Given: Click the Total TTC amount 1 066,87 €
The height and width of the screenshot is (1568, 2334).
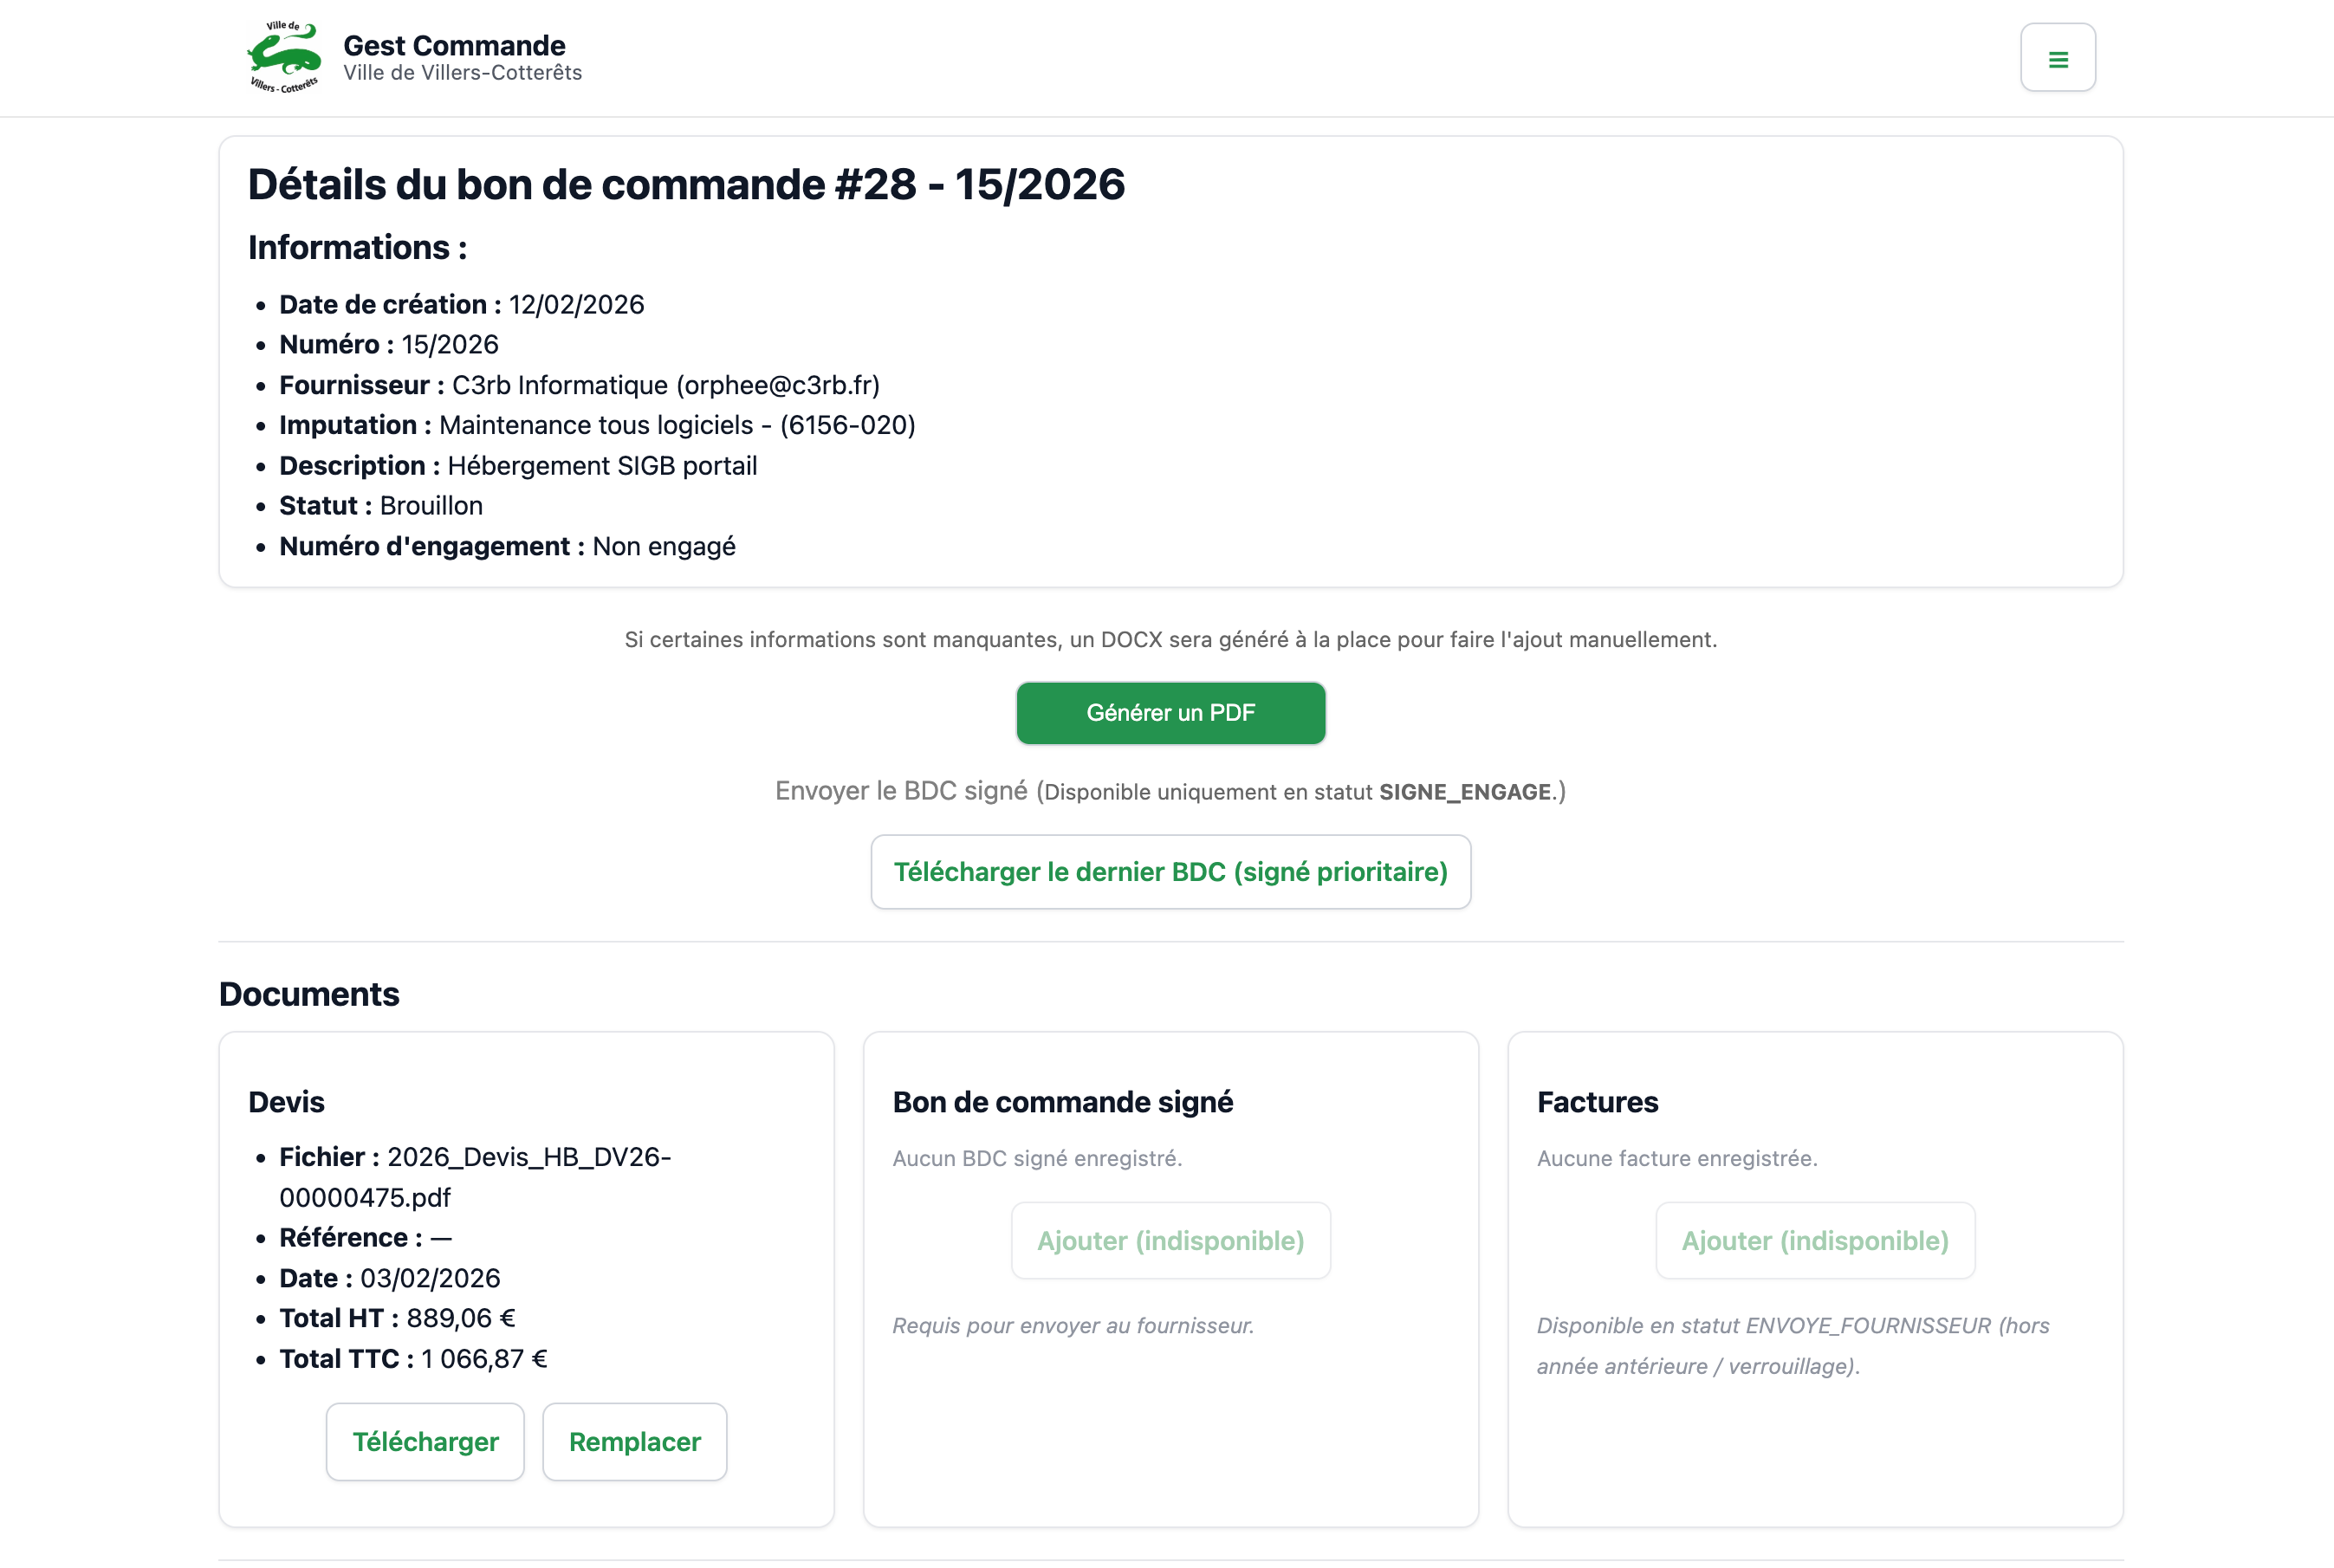Looking at the screenshot, I should coord(484,1359).
